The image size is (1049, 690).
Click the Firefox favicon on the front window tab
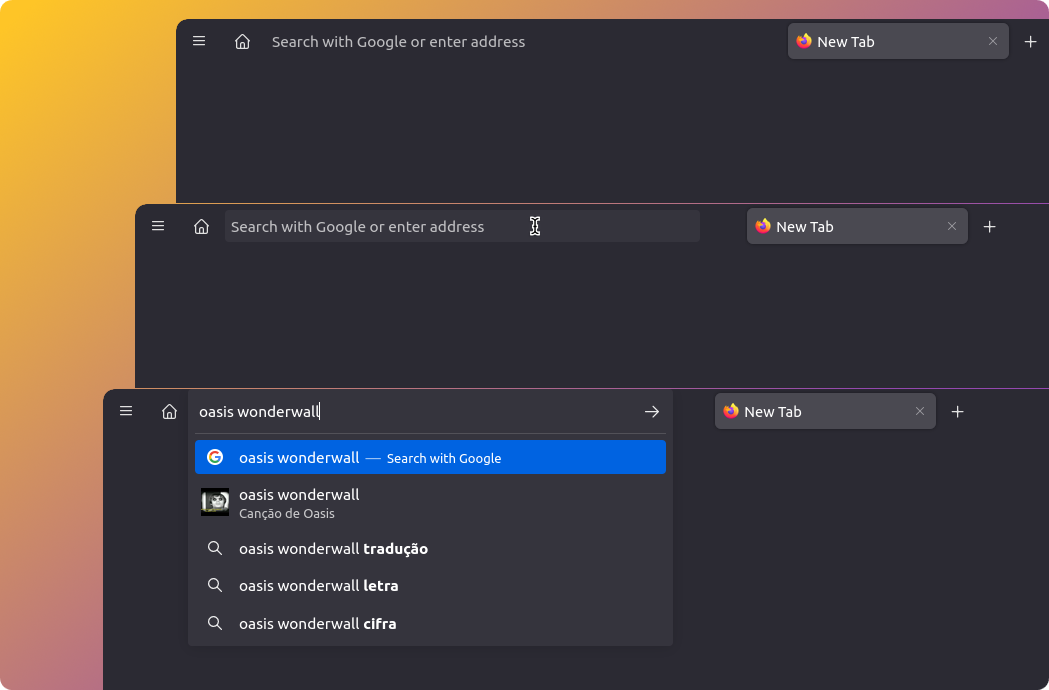coord(731,411)
